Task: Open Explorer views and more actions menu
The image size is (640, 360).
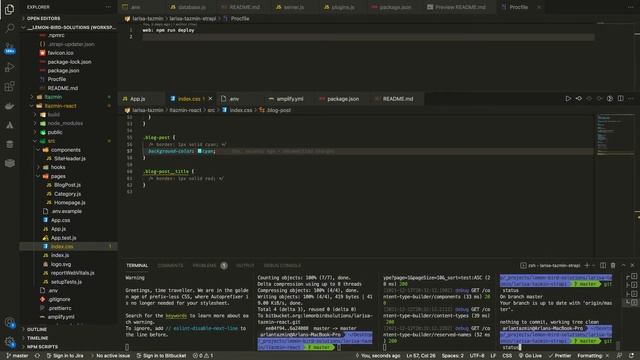Action: tap(108, 7)
